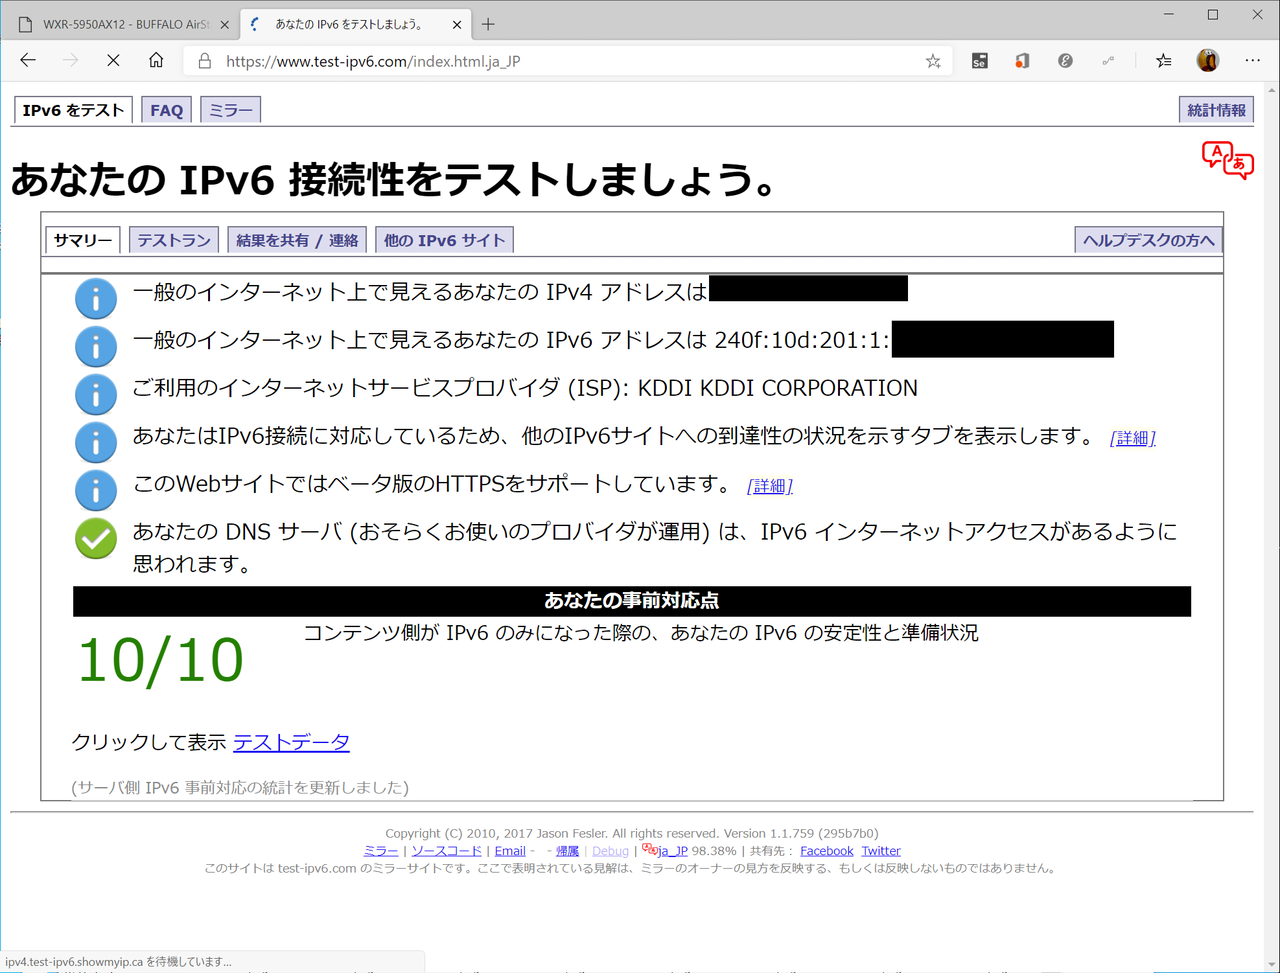Click the サーバ側 IPv6 事前対応 status note

tap(240, 788)
